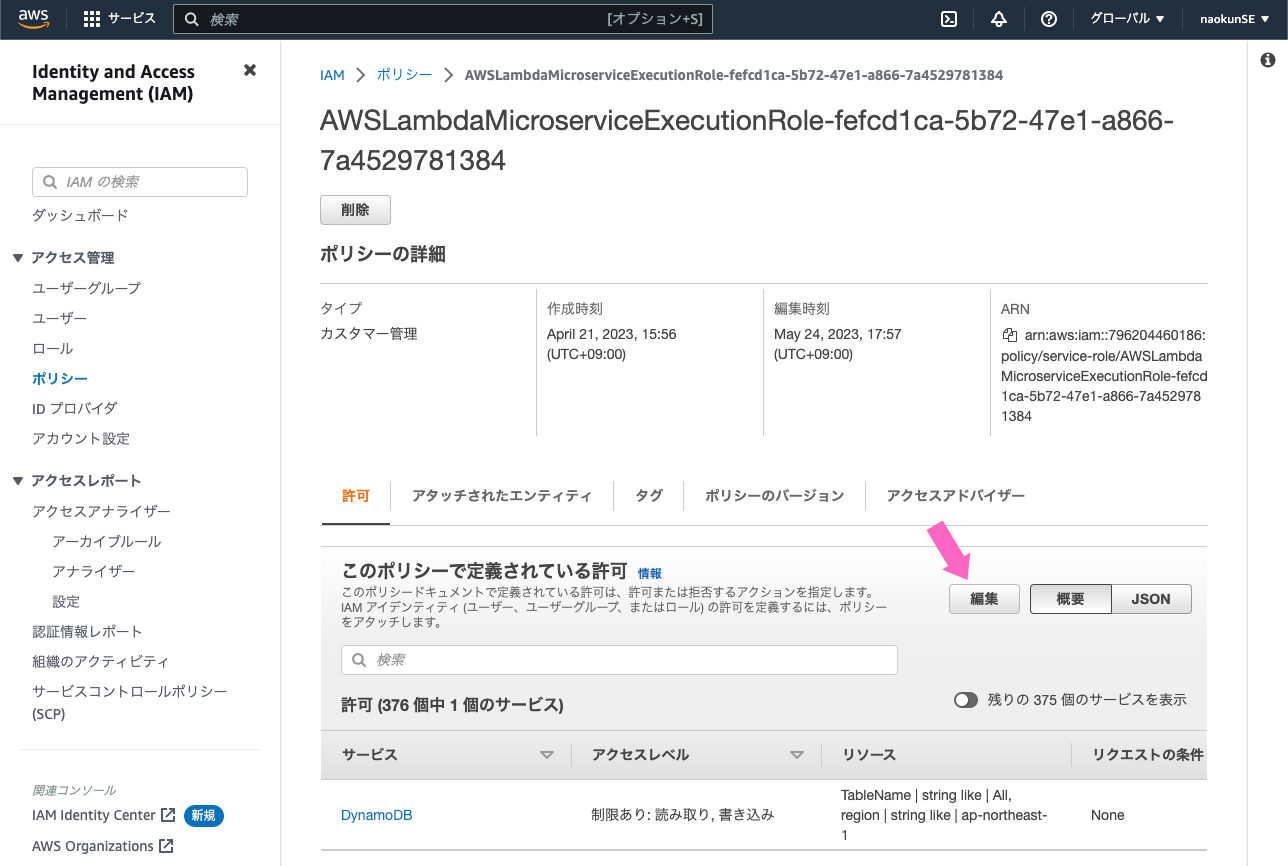
Task: Collapse the アクセスレポート section
Action: pyautogui.click(x=18, y=481)
